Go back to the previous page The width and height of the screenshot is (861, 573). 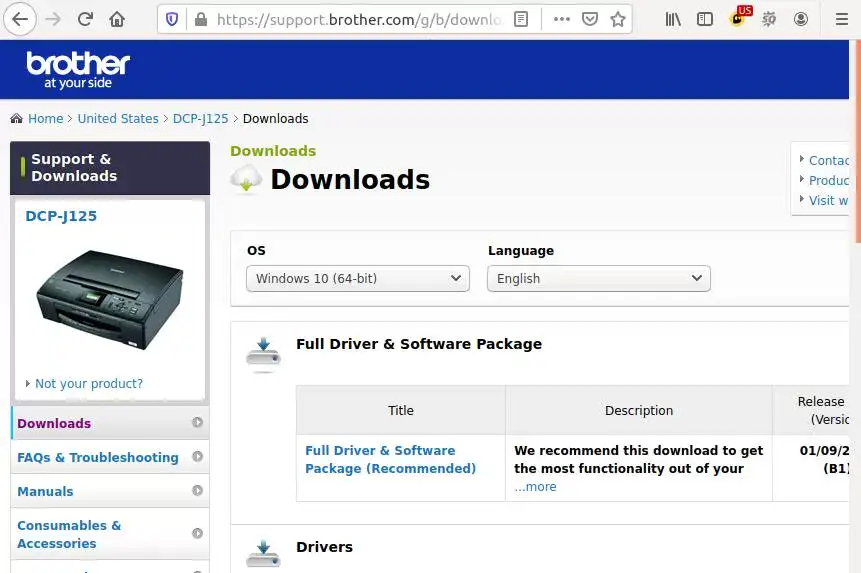[x=20, y=19]
